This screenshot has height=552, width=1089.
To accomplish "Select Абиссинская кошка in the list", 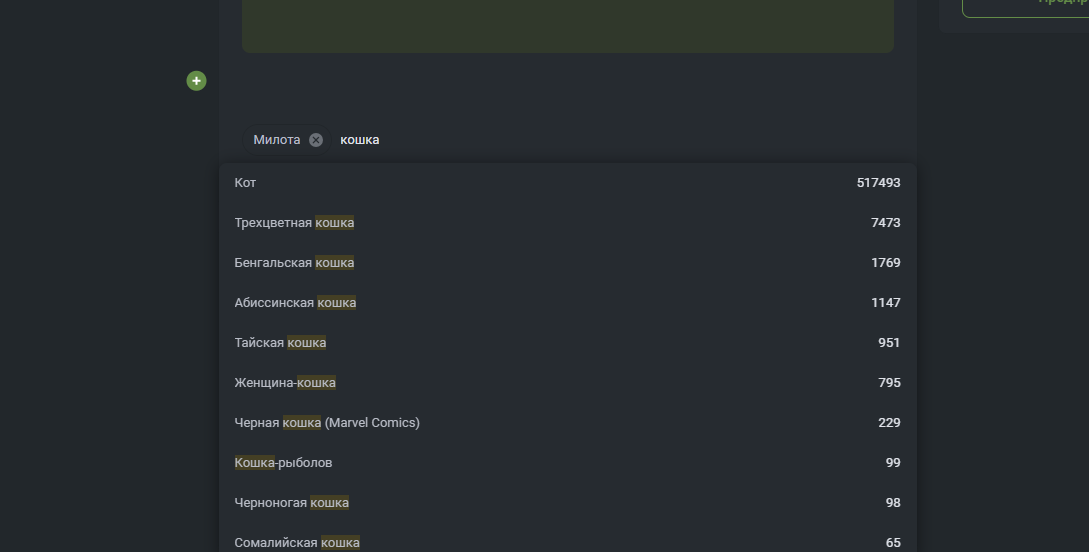I will tap(295, 303).
